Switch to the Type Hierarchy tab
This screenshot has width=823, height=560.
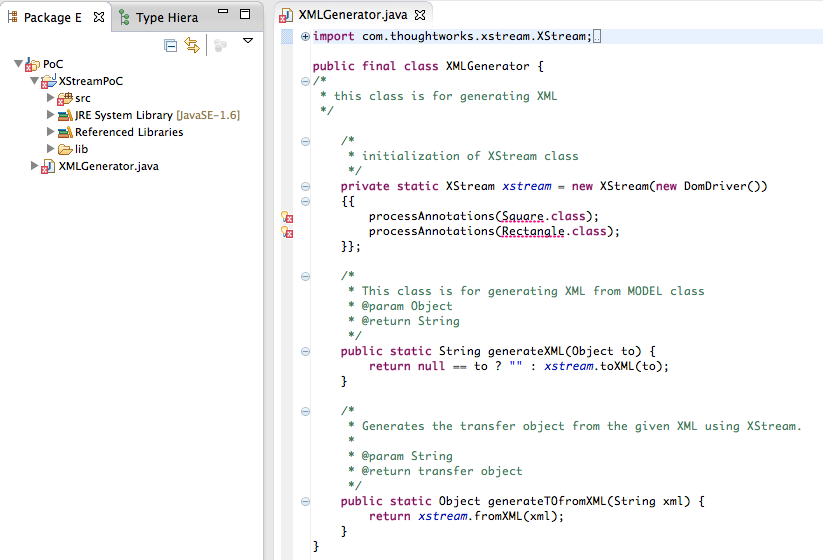[x=166, y=17]
